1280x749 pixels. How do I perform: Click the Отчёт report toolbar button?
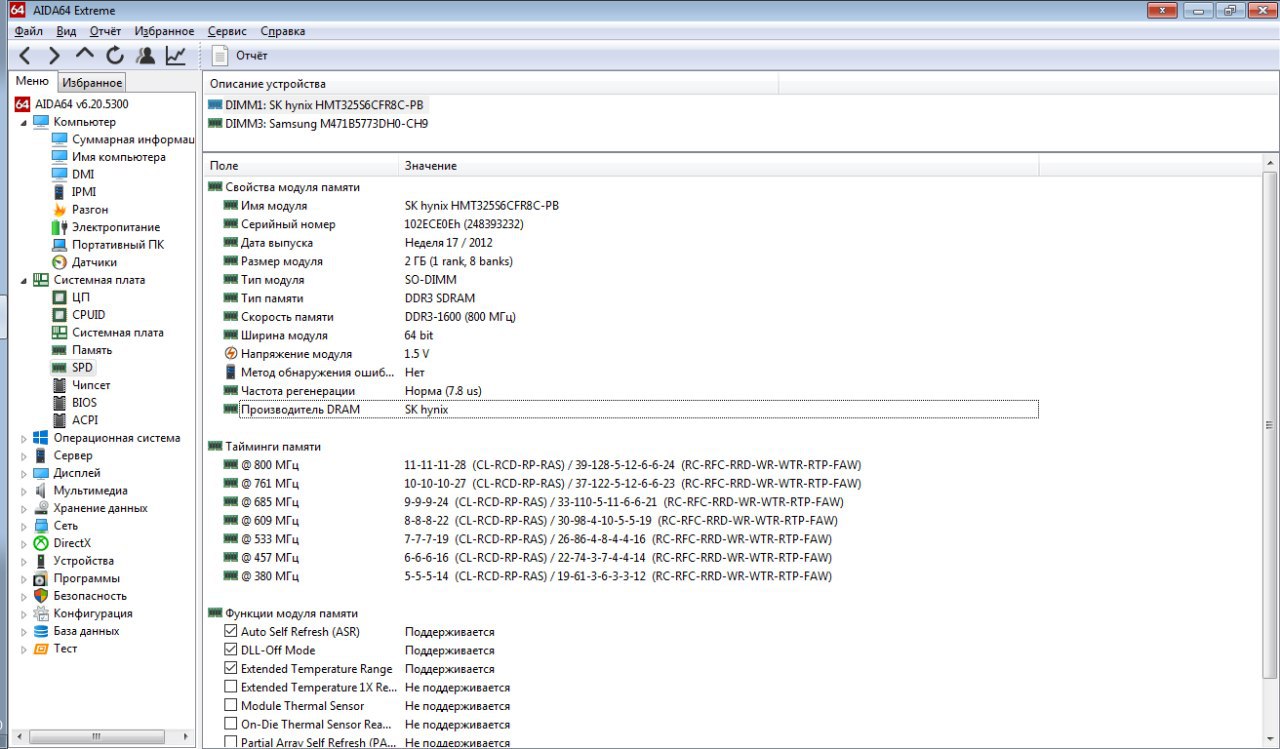pyautogui.click(x=240, y=56)
